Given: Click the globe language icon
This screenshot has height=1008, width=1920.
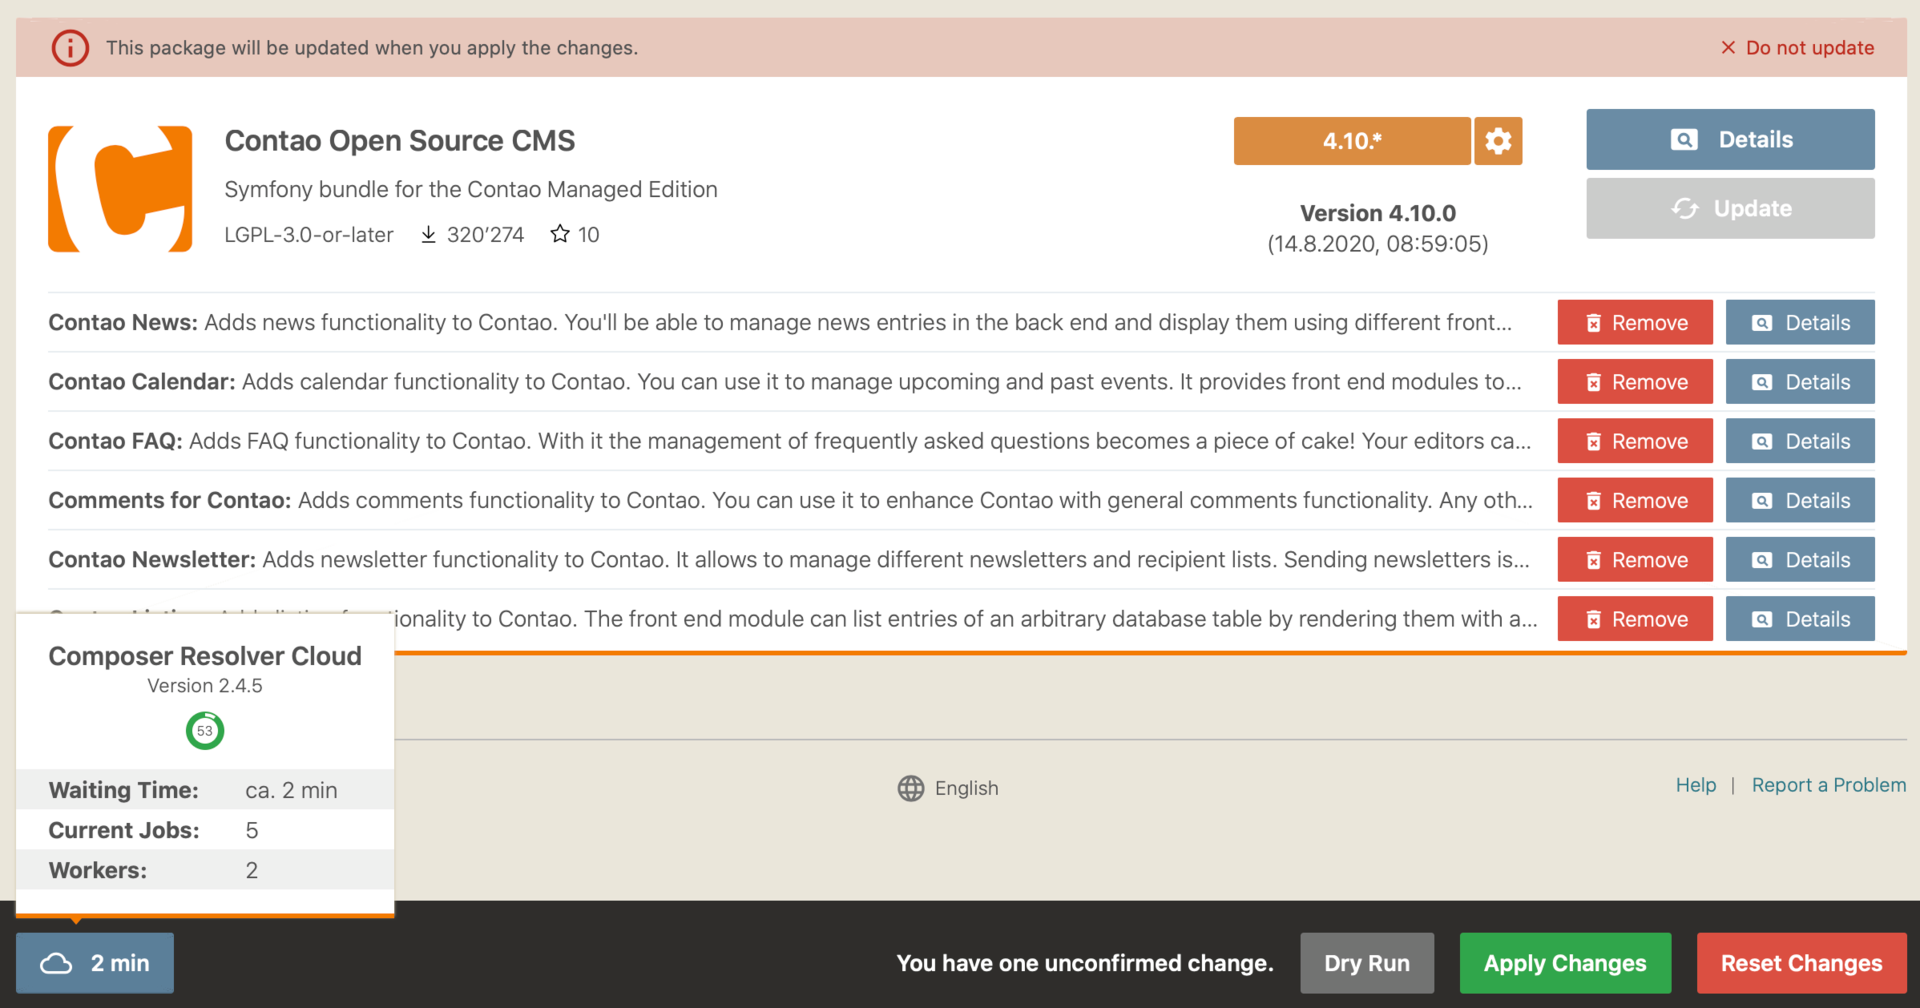Looking at the screenshot, I should tap(911, 788).
